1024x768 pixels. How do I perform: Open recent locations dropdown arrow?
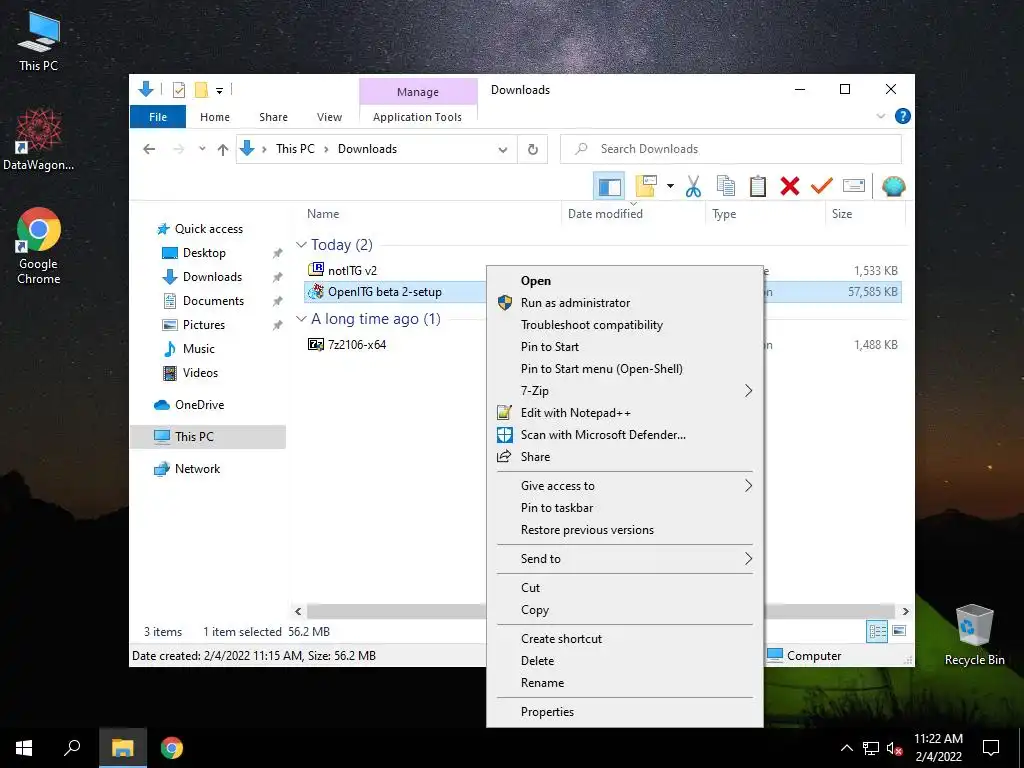202,149
